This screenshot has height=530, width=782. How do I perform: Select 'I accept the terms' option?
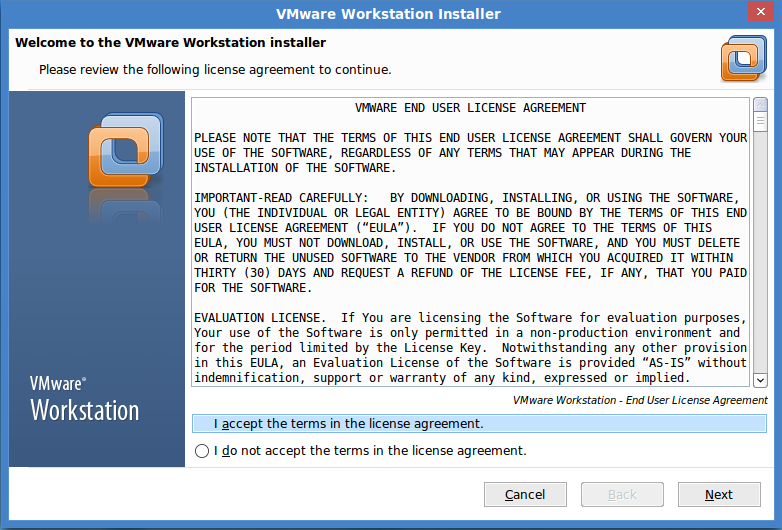pos(479,423)
